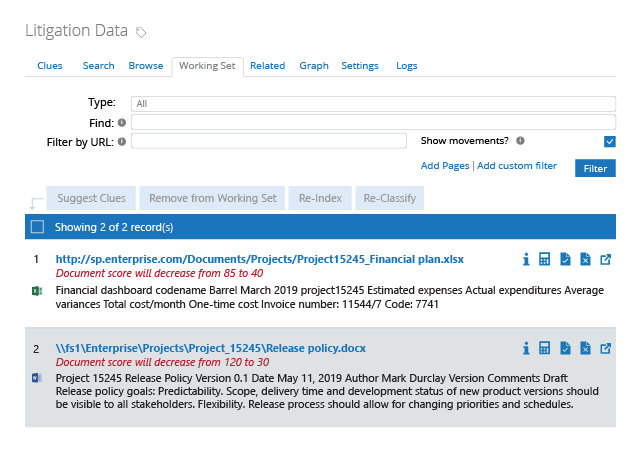Click help icon next to Show movements

point(520,141)
